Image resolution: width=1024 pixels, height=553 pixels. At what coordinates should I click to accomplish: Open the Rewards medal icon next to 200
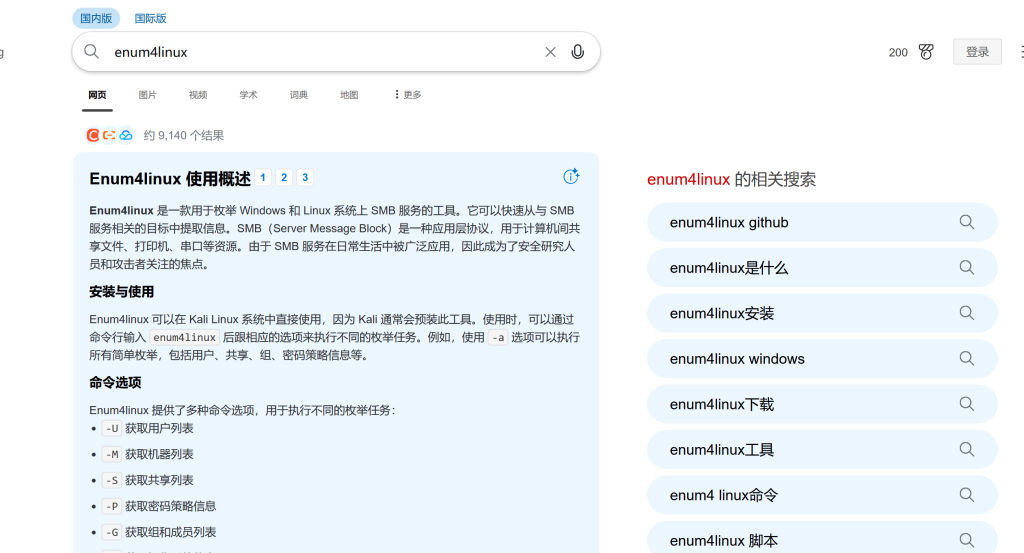click(x=926, y=52)
